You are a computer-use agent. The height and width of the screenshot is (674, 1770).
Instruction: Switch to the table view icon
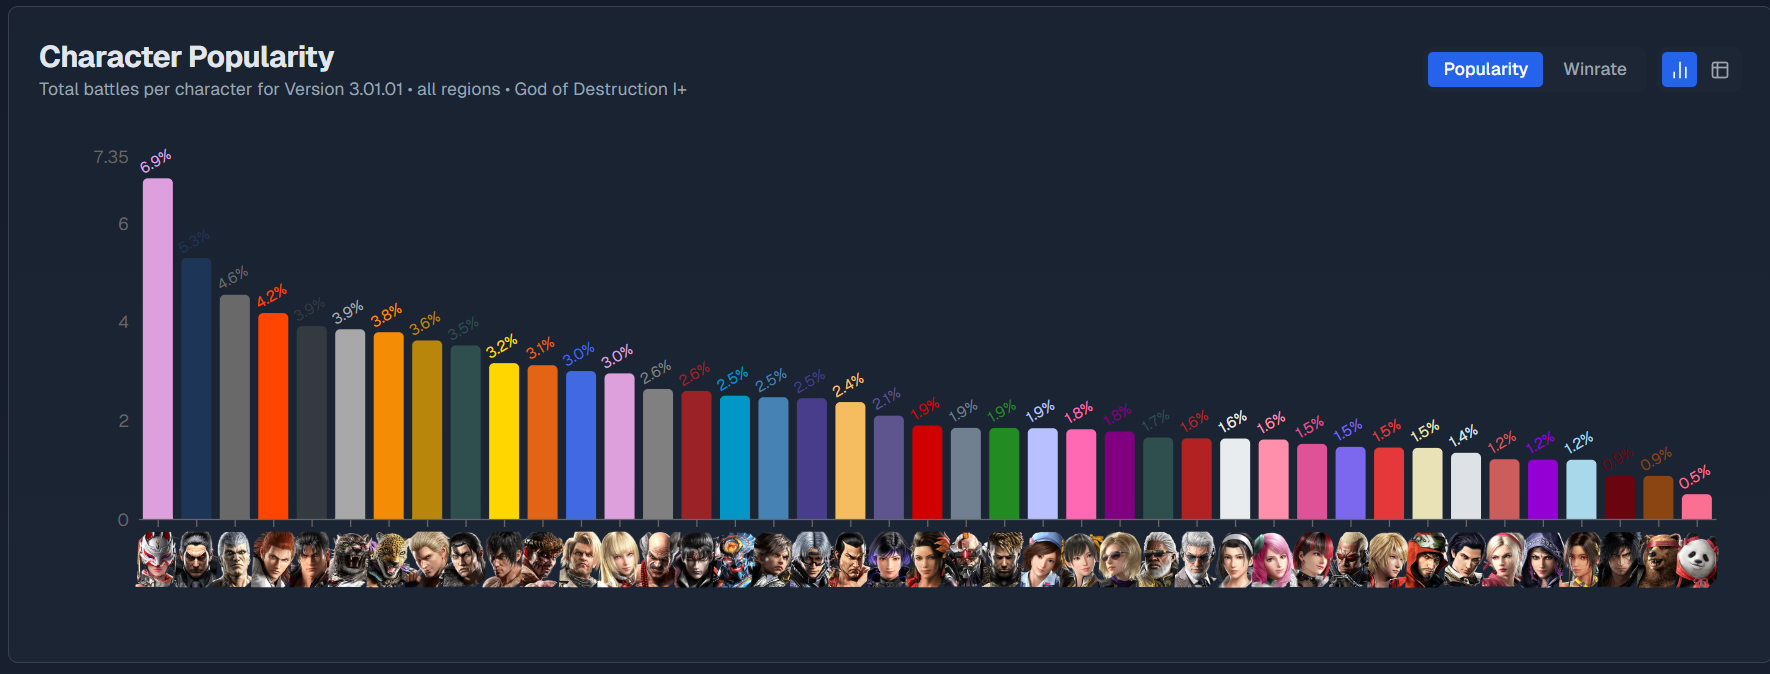[x=1720, y=70]
